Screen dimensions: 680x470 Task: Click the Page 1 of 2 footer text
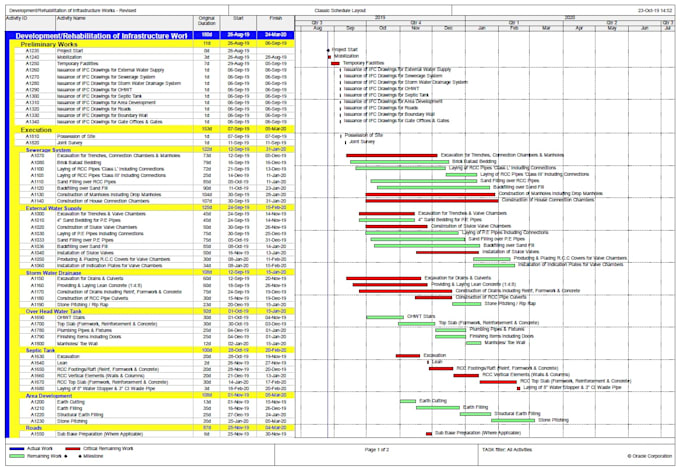click(376, 450)
